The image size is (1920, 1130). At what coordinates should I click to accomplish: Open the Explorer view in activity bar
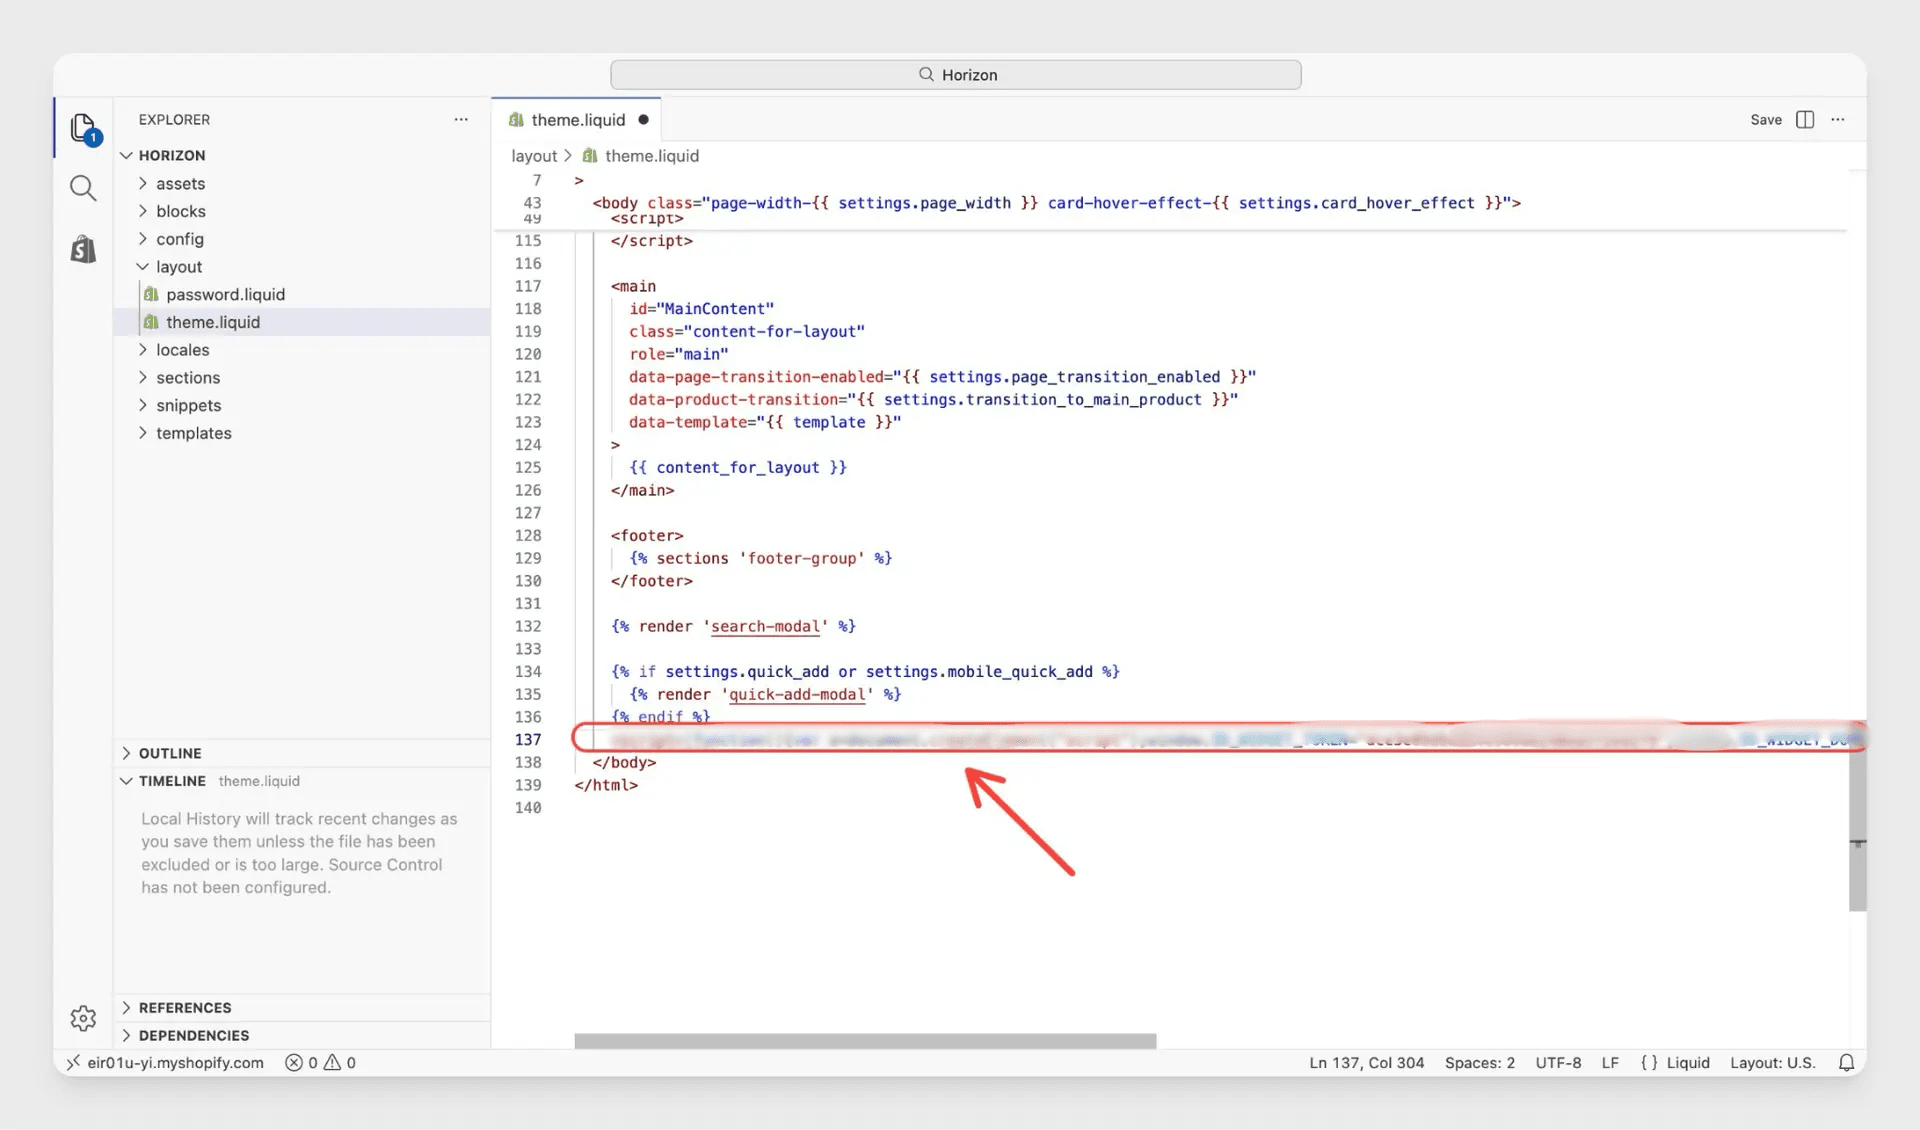84,128
